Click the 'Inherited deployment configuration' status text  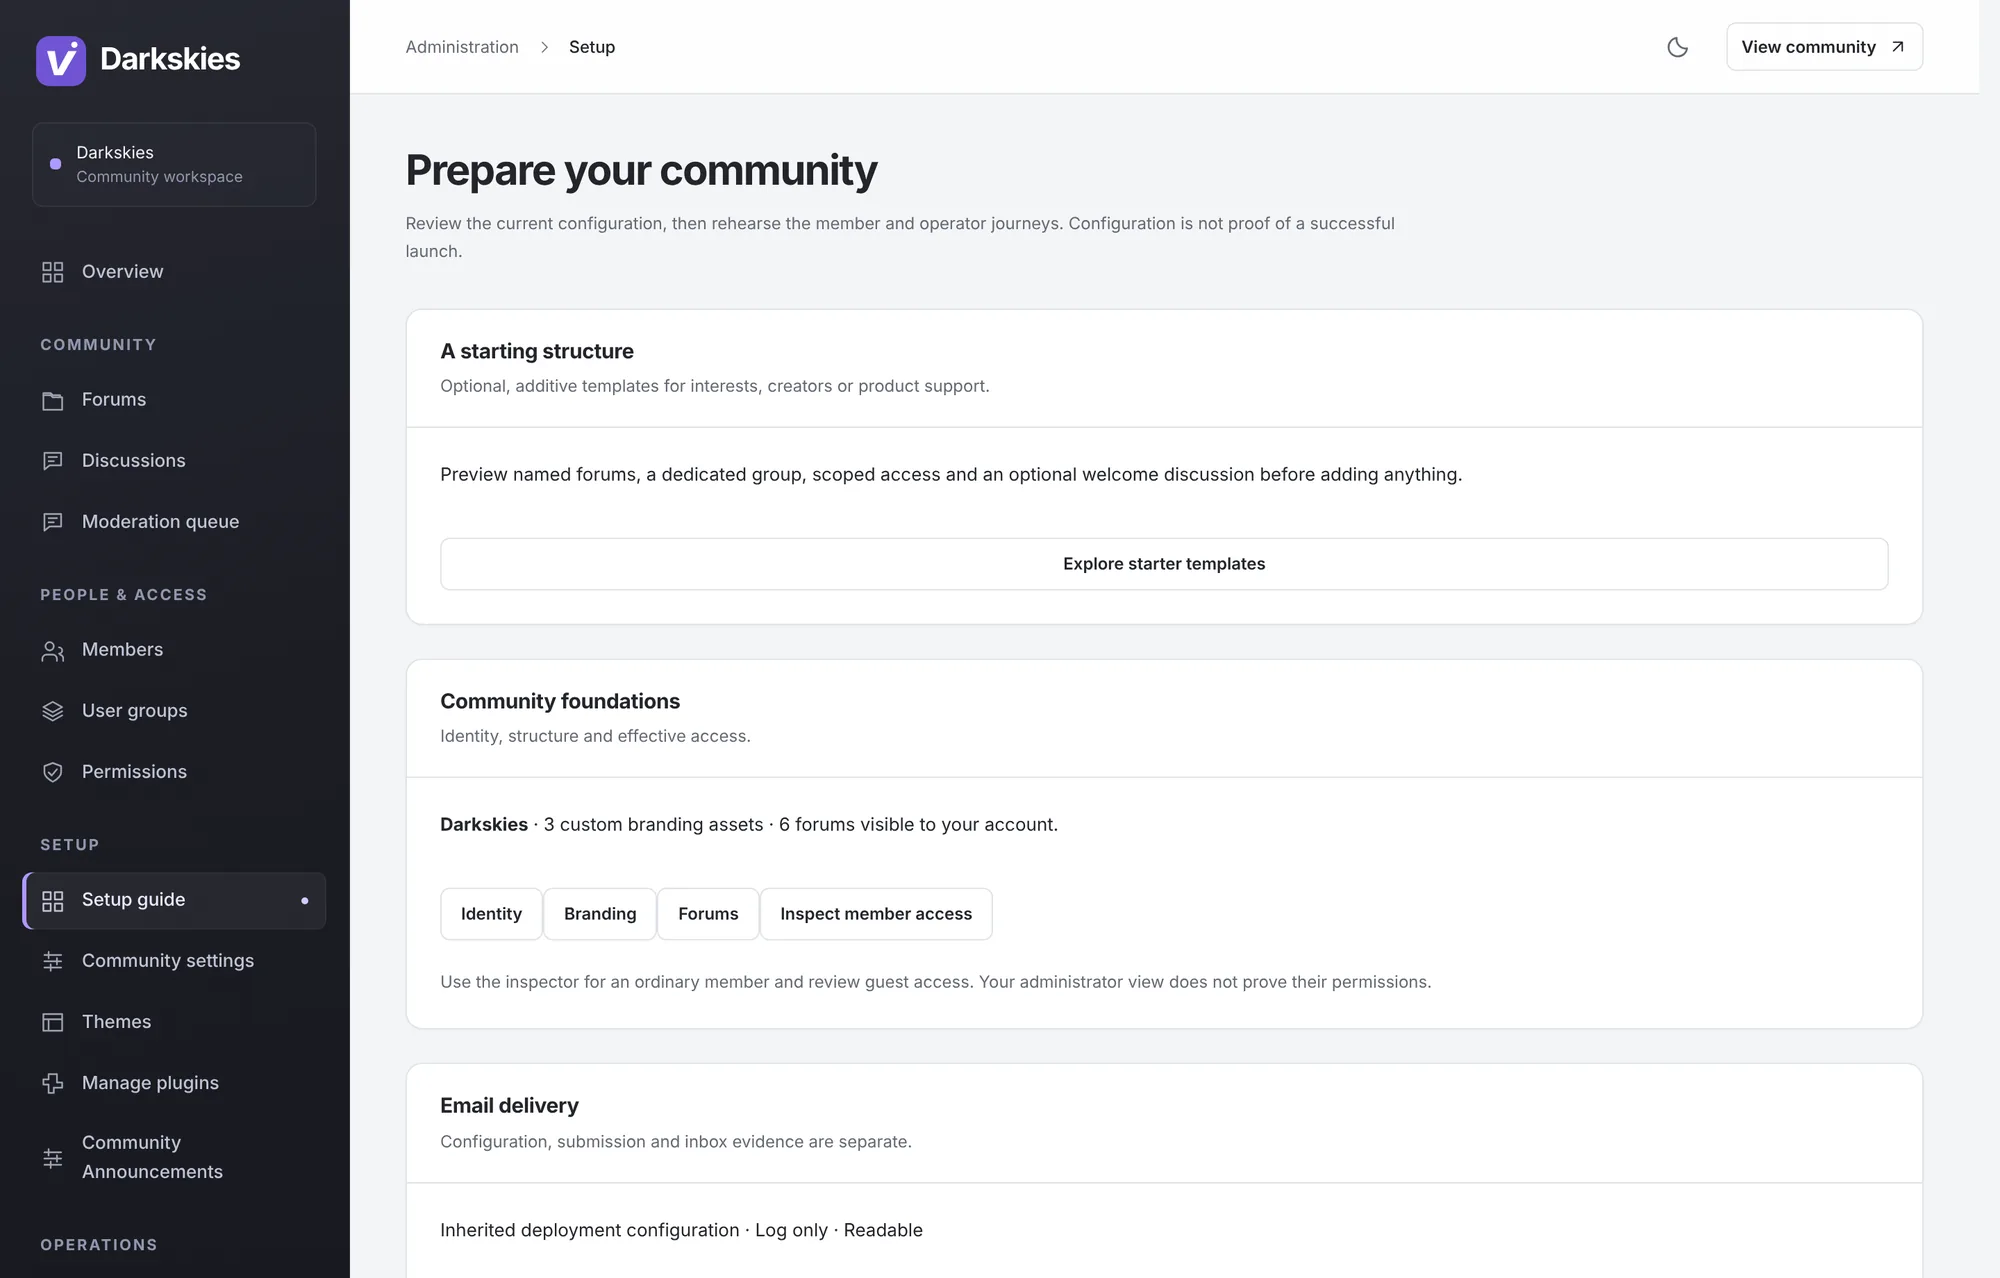pos(589,1230)
